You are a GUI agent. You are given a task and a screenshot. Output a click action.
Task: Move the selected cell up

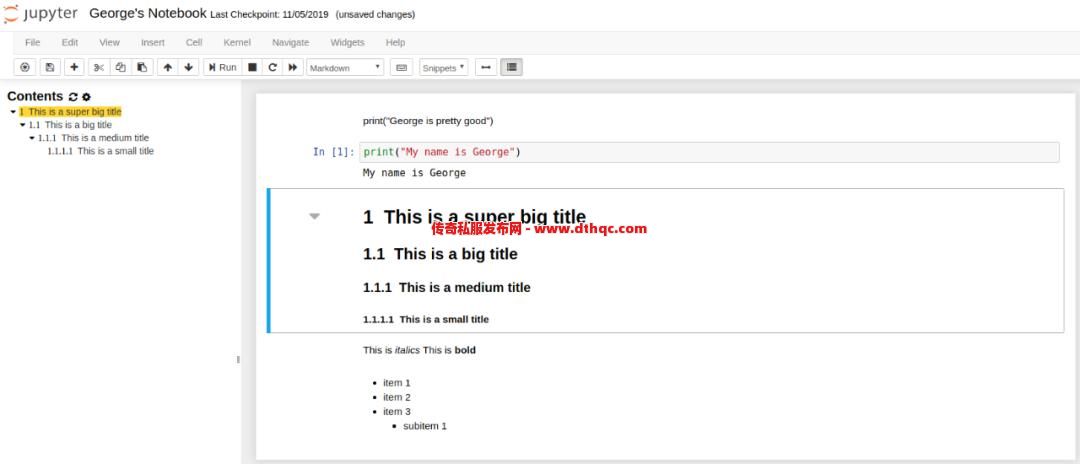coord(167,67)
